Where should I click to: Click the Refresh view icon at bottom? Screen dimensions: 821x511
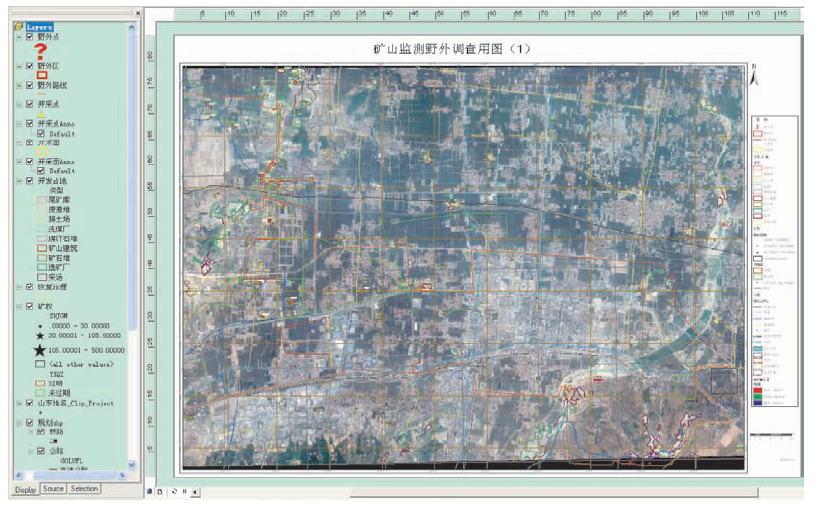pyautogui.click(x=172, y=492)
